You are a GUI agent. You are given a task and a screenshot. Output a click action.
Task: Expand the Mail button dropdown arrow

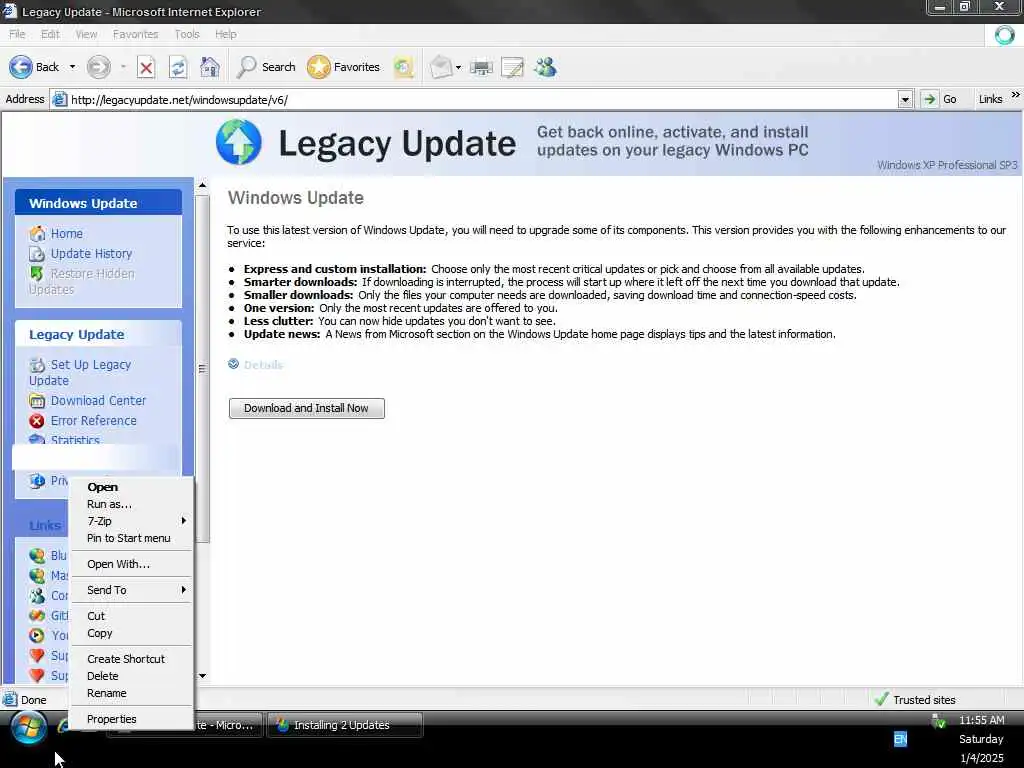pyautogui.click(x=458, y=67)
